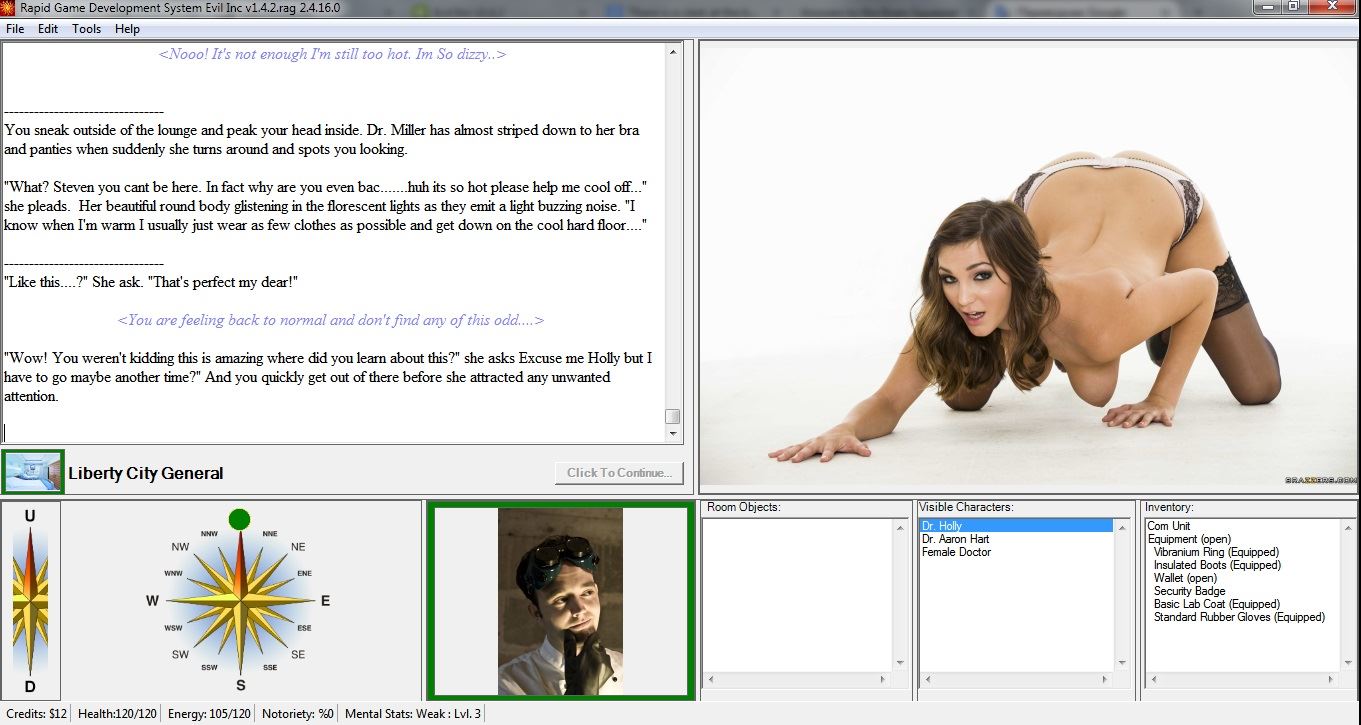Select the NE direction on compass
The width and height of the screenshot is (1361, 725).
[x=297, y=547]
